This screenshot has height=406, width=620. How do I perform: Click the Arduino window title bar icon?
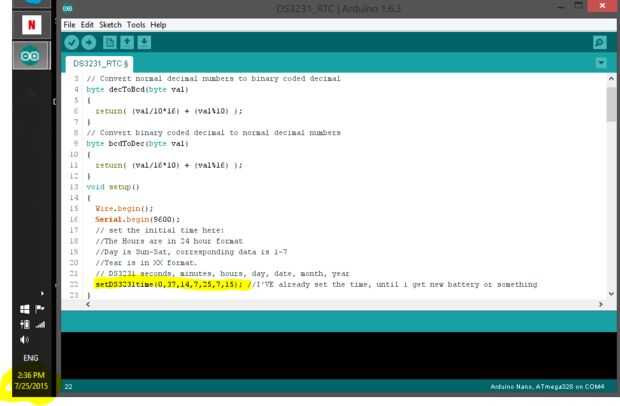(x=68, y=8)
